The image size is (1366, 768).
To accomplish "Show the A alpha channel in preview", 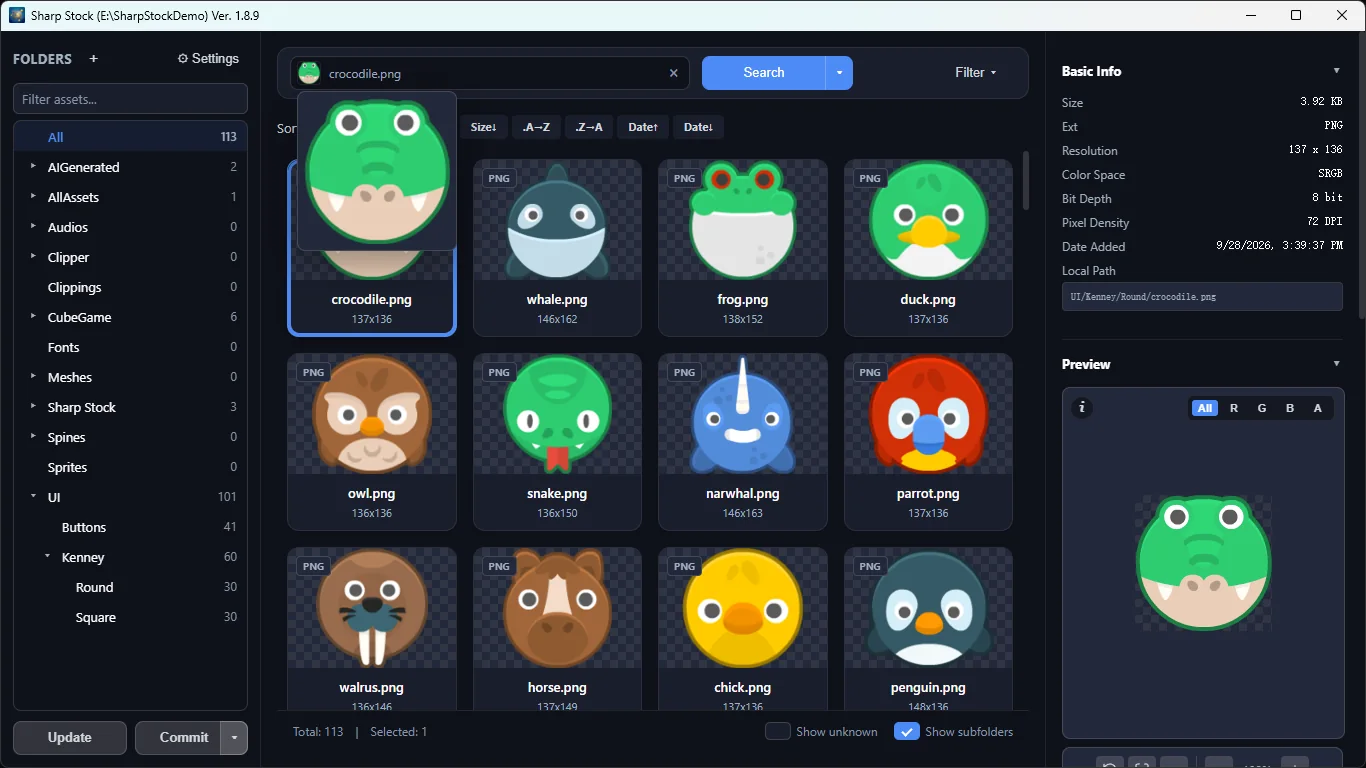I will [x=1318, y=408].
